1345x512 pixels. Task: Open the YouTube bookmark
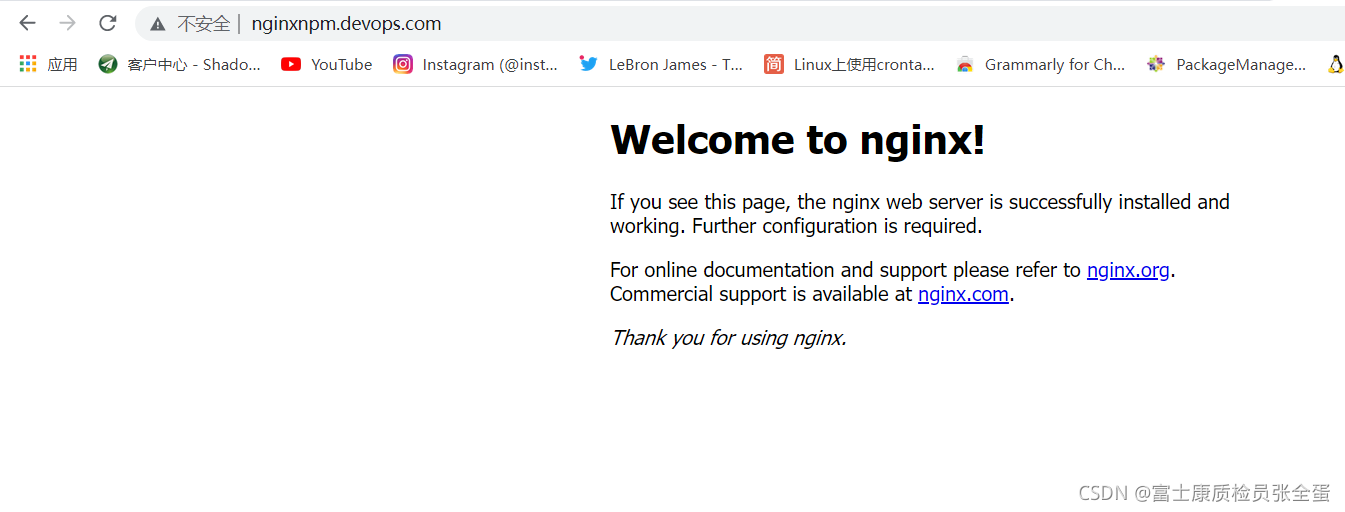click(x=327, y=64)
